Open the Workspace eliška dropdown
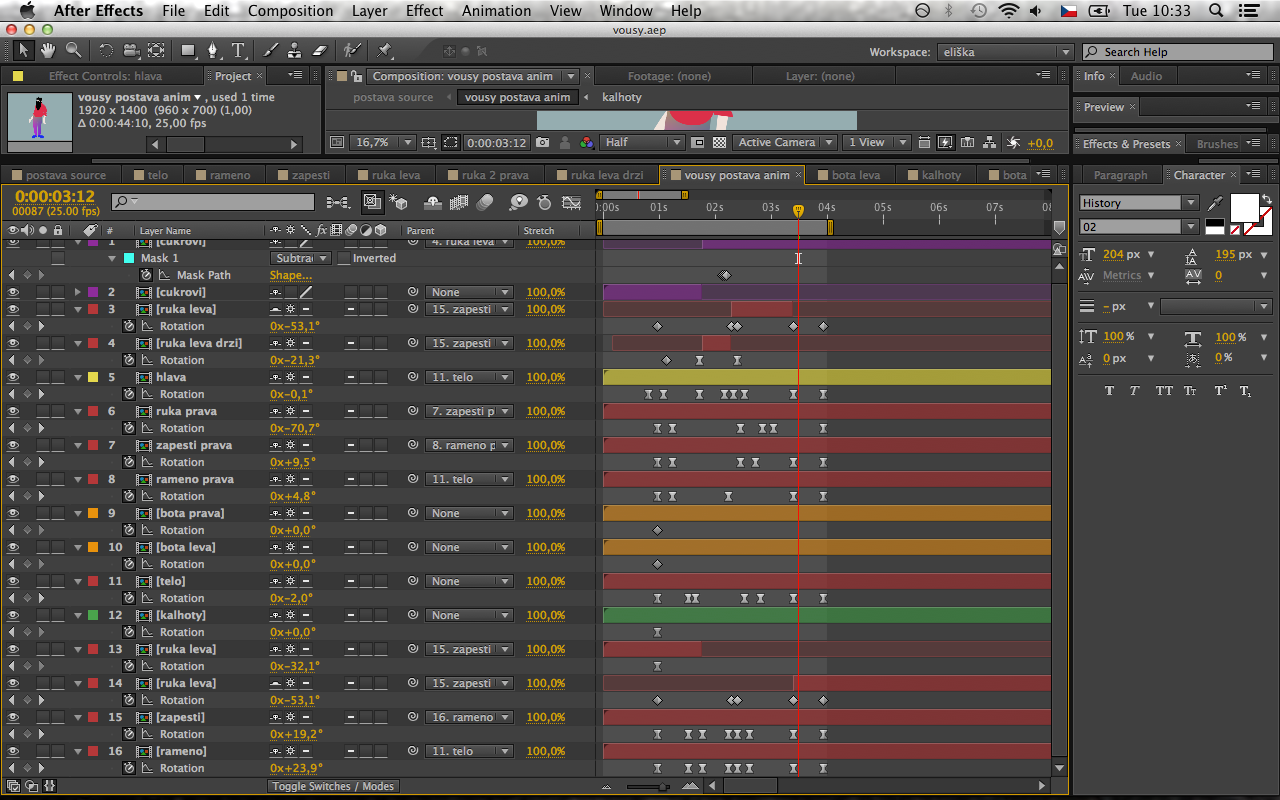The height and width of the screenshot is (800, 1280). [1004, 52]
